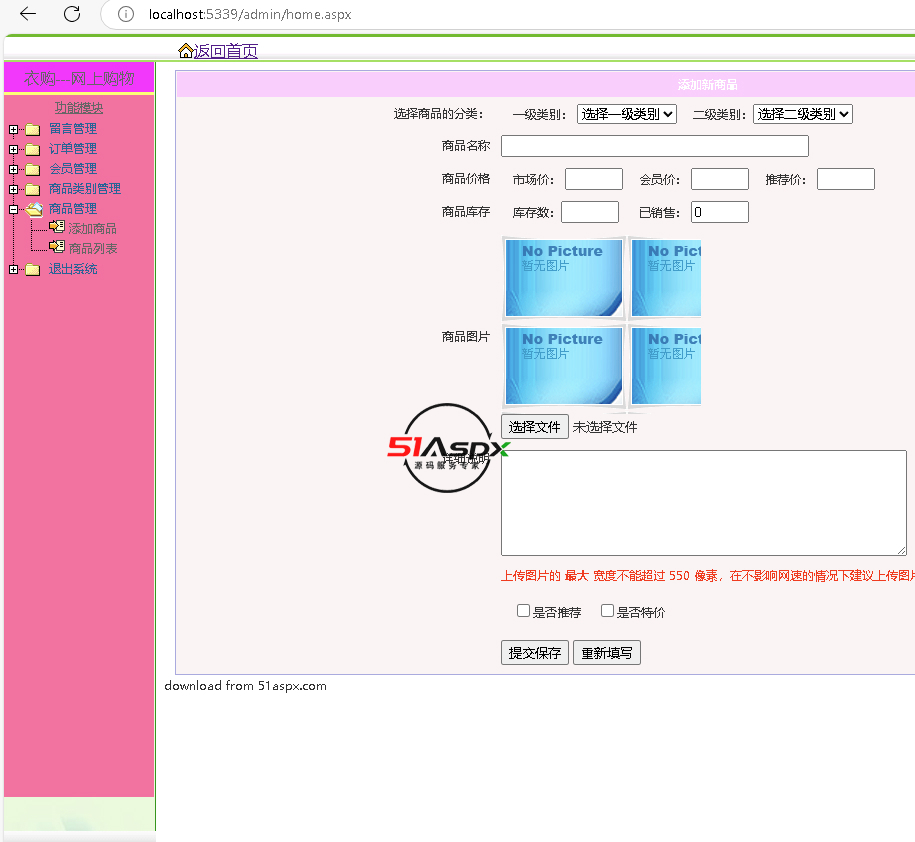Click the browser back arrow
This screenshot has width=915, height=842.
pos(27,13)
